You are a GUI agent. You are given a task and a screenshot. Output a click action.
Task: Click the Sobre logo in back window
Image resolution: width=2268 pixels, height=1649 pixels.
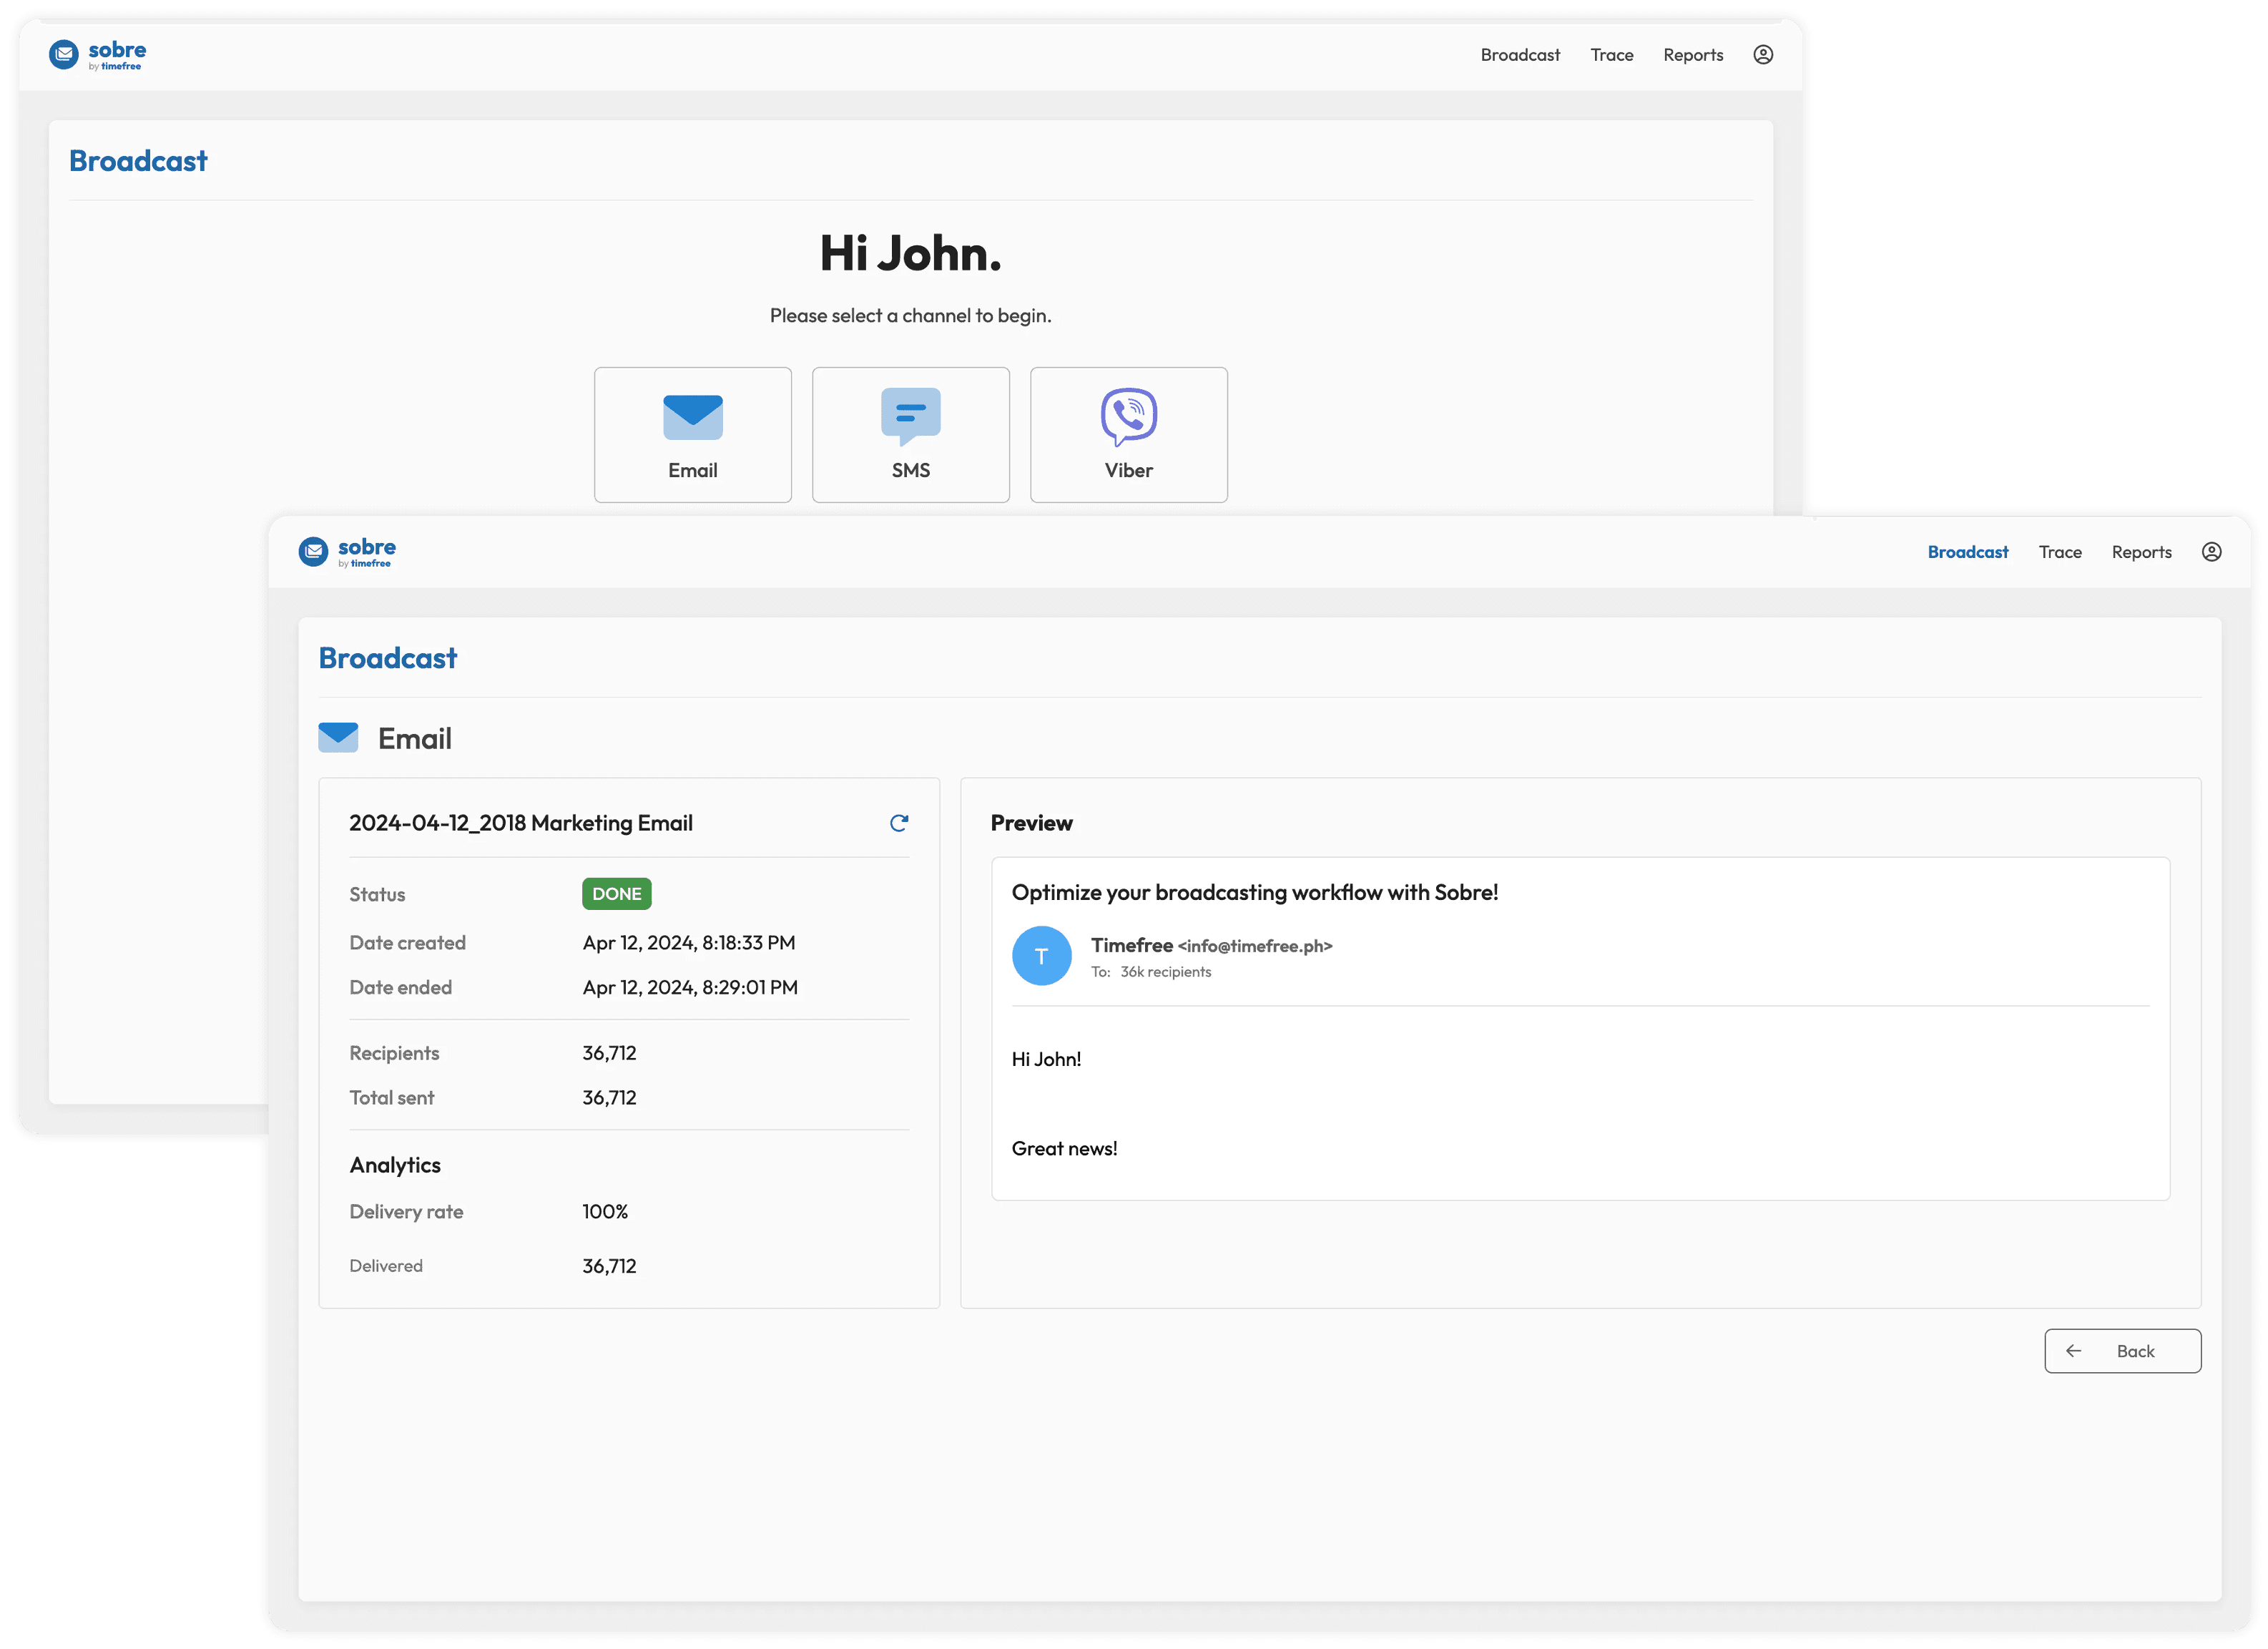(x=97, y=55)
